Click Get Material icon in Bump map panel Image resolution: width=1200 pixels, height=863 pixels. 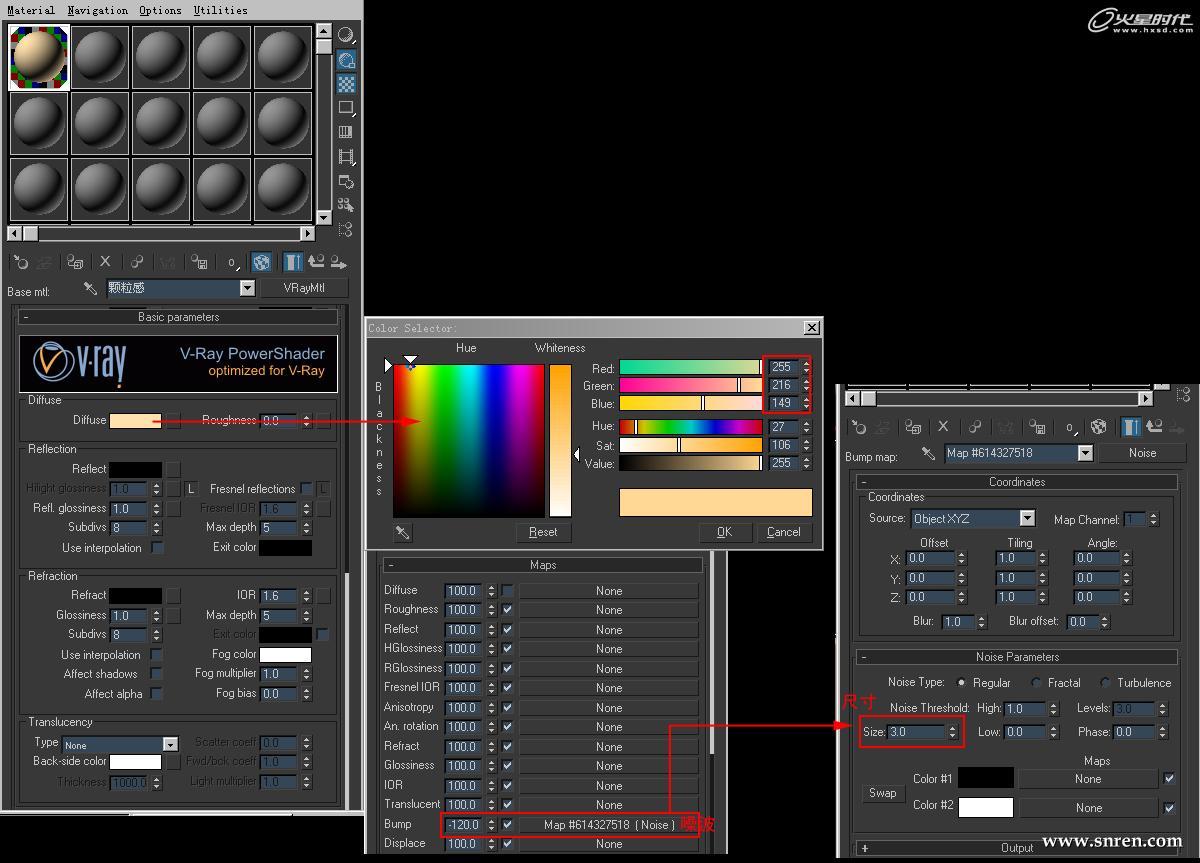coord(858,427)
